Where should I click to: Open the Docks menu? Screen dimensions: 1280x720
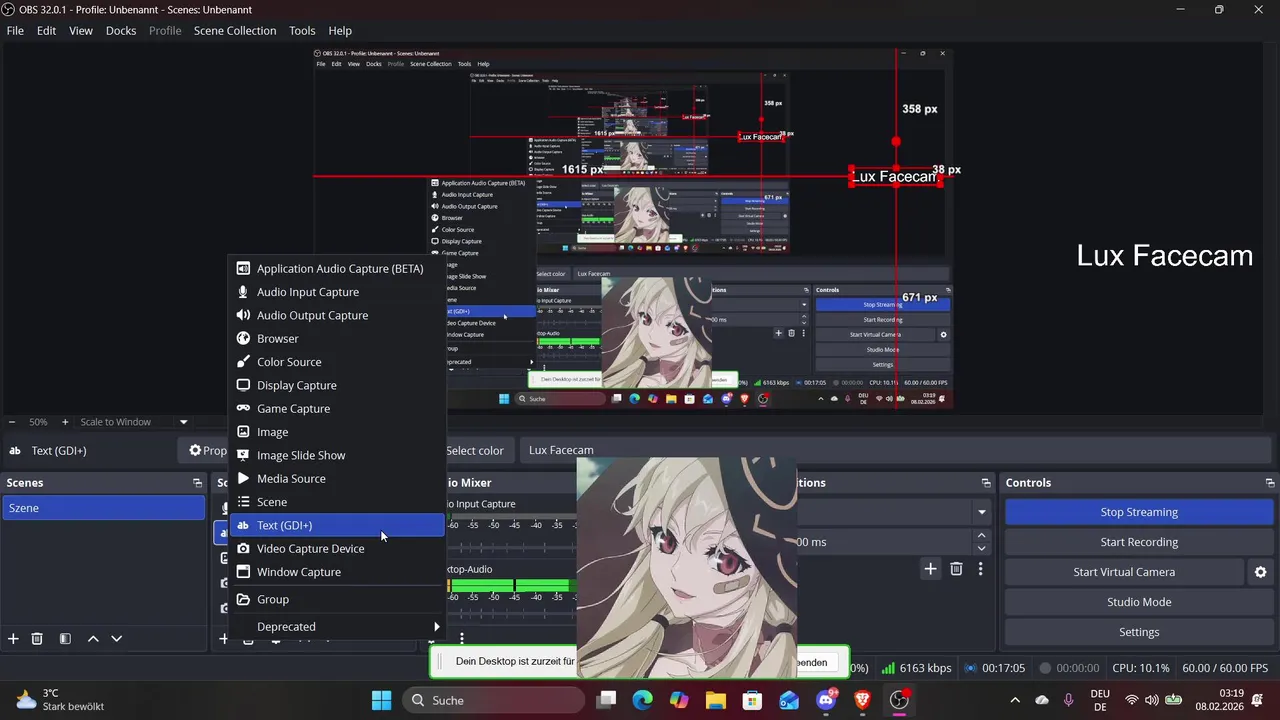pos(121,30)
